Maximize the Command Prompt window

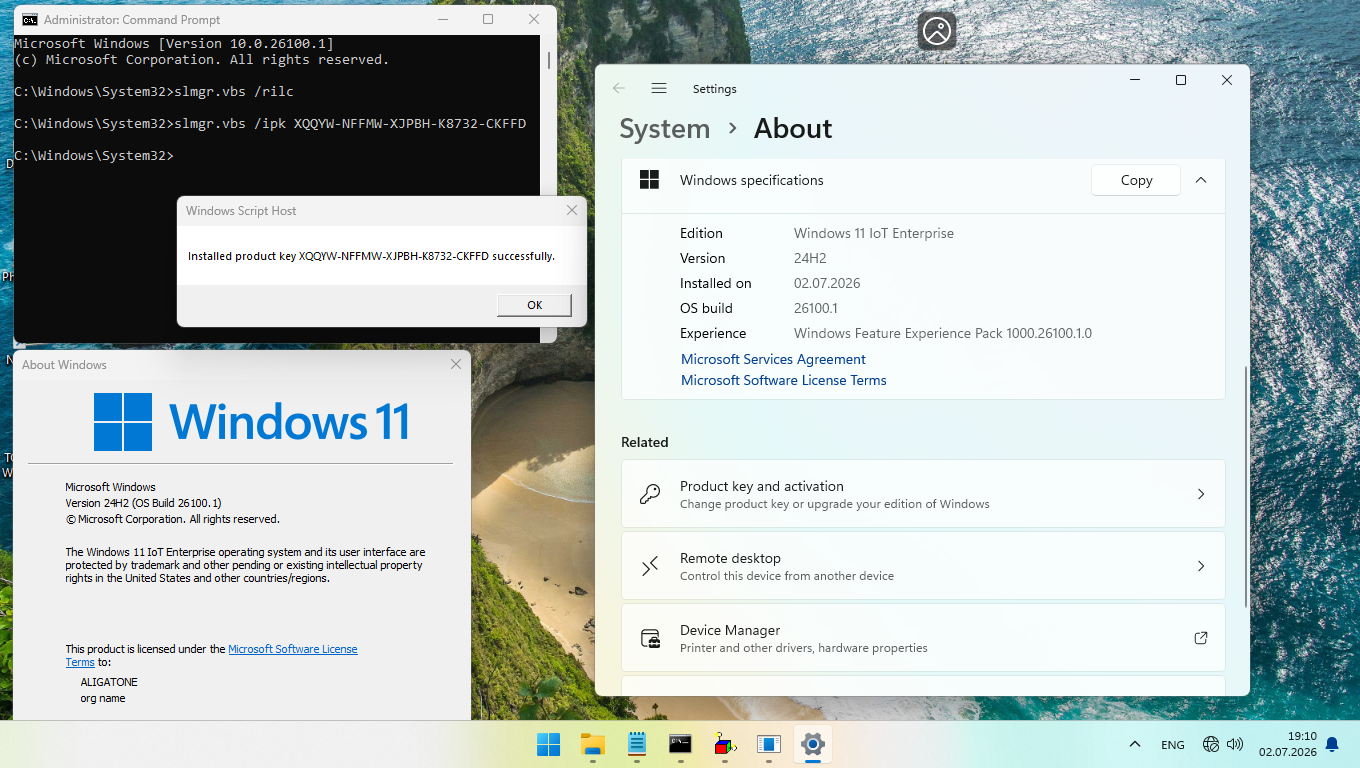pyautogui.click(x=488, y=19)
